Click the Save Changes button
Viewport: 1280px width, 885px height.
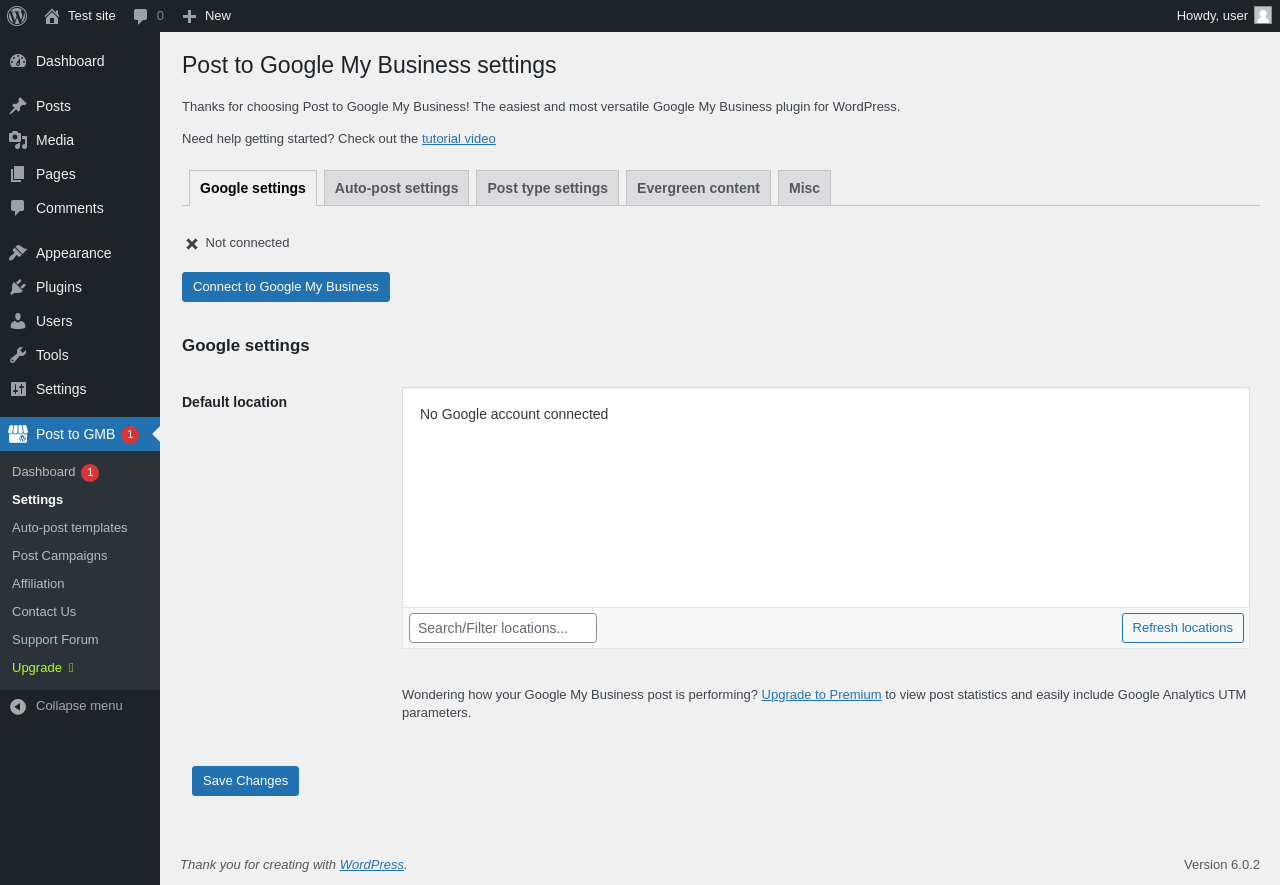(245, 781)
